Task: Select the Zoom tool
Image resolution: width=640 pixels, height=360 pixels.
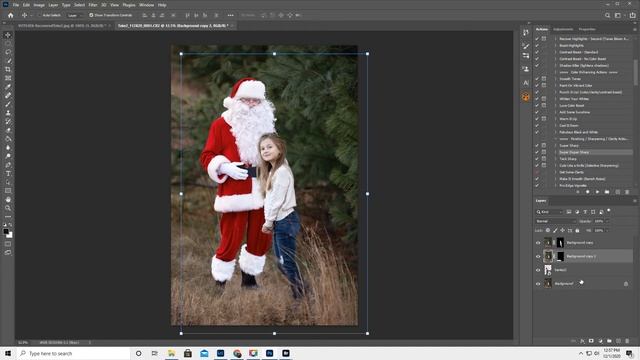Action: [x=8, y=208]
